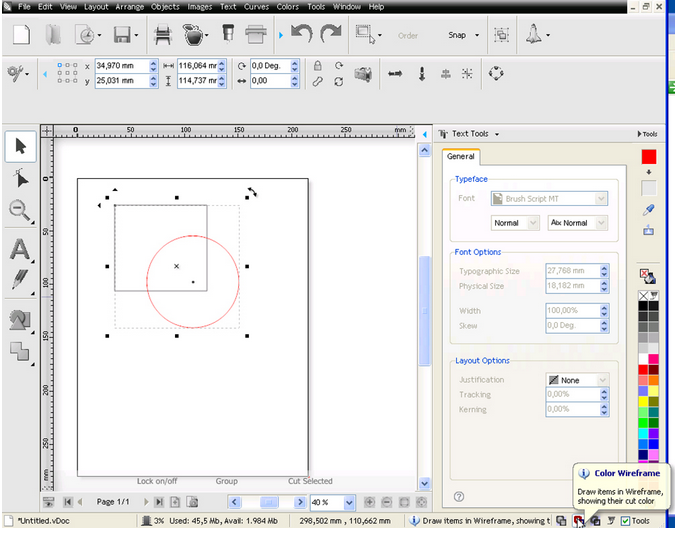Image resolution: width=675 pixels, height=538 pixels.
Task: Select the overlapping squares weld tool
Action: click(x=19, y=352)
